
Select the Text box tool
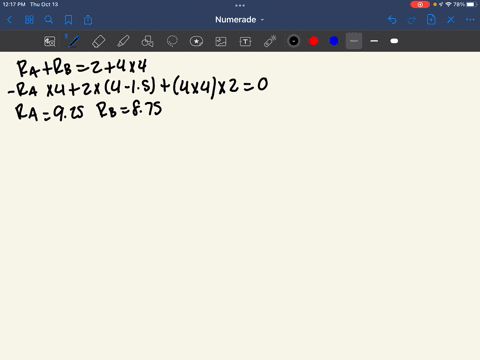coord(245,41)
